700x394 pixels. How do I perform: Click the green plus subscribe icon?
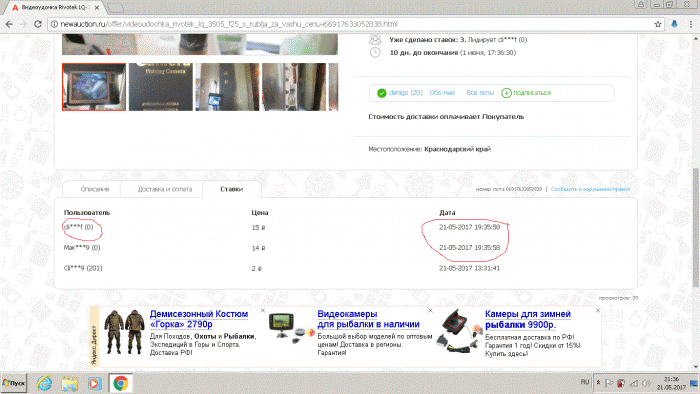(506, 93)
